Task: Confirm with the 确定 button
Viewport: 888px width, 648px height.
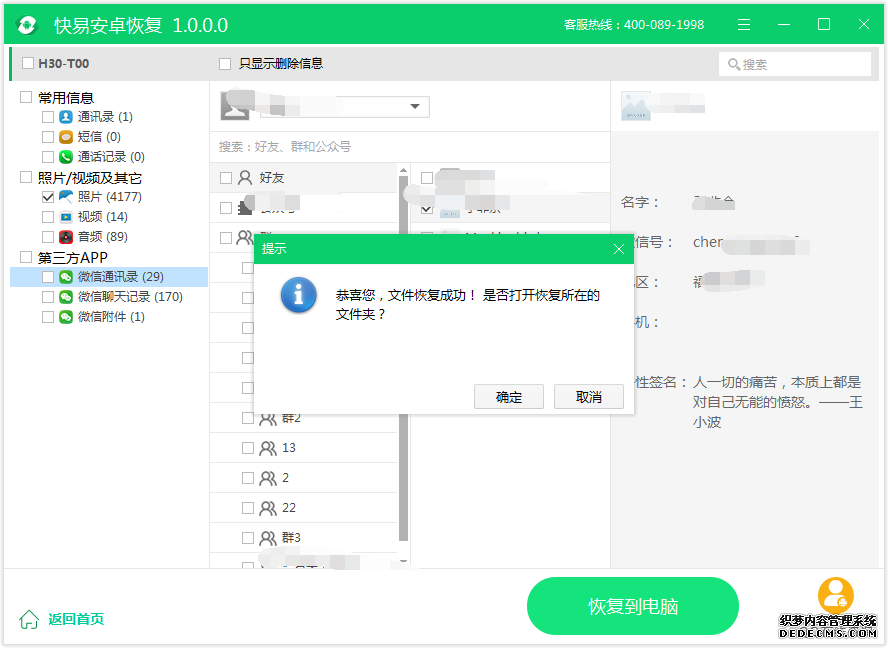Action: click(509, 397)
